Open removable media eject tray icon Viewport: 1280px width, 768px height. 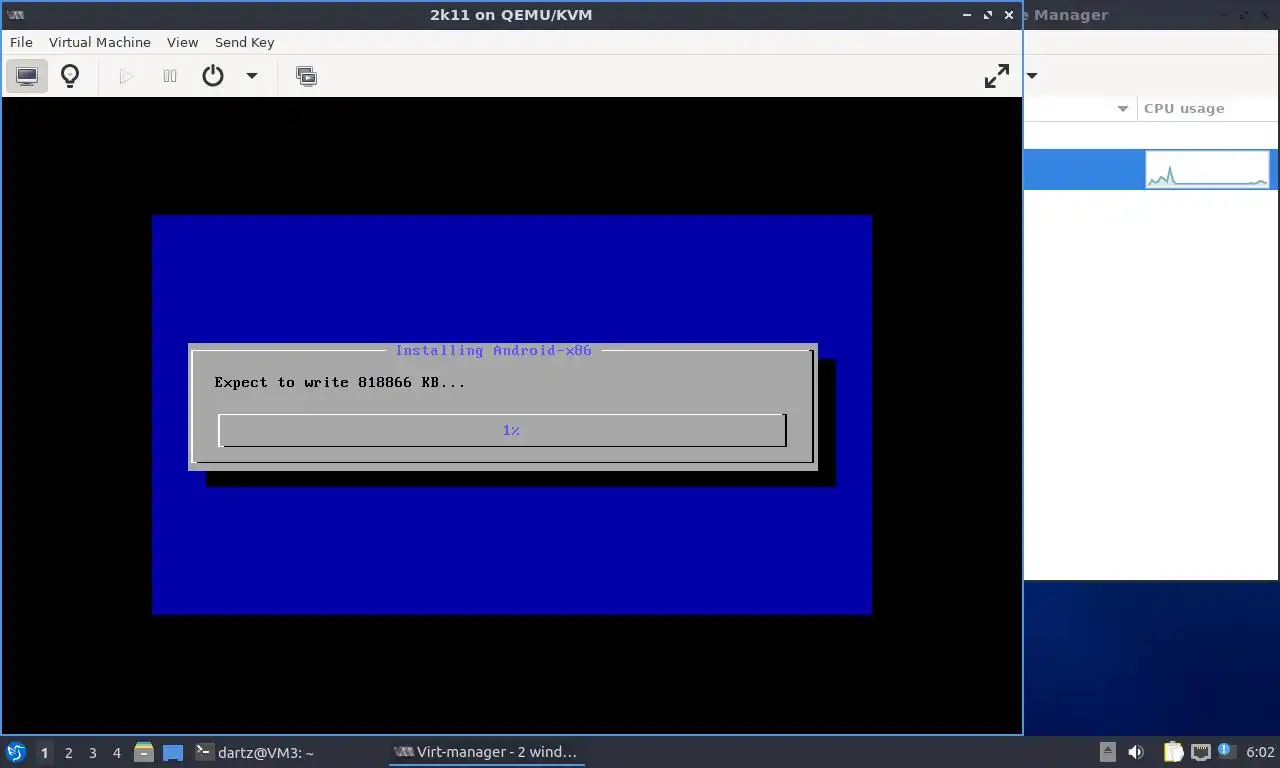[x=1108, y=752]
